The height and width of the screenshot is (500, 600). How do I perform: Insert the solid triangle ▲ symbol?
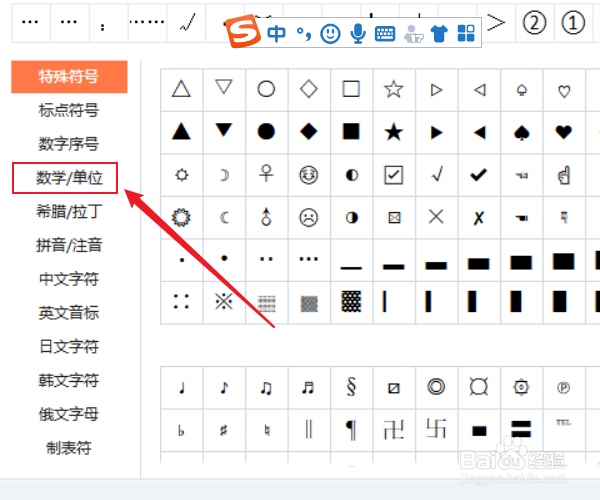(x=181, y=132)
